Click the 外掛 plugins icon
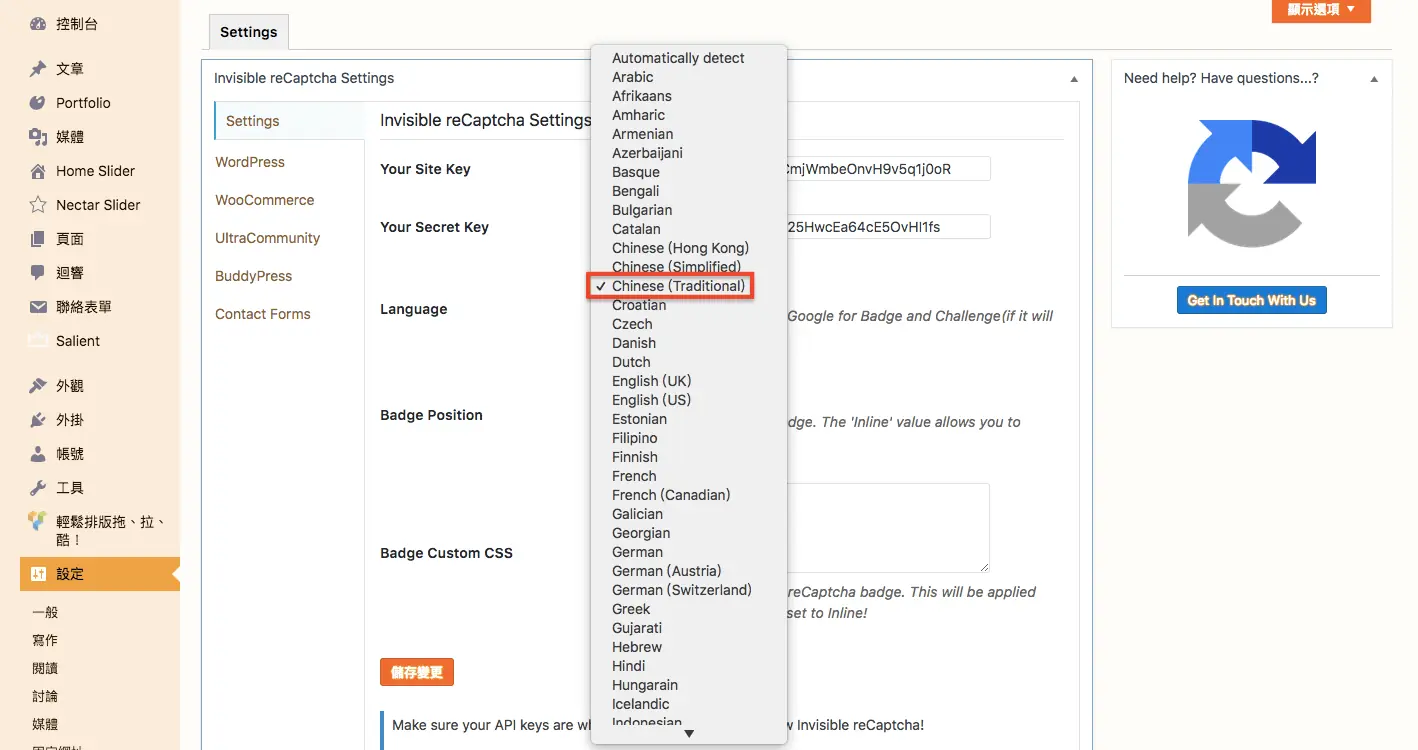The height and width of the screenshot is (750, 1418). [38, 420]
